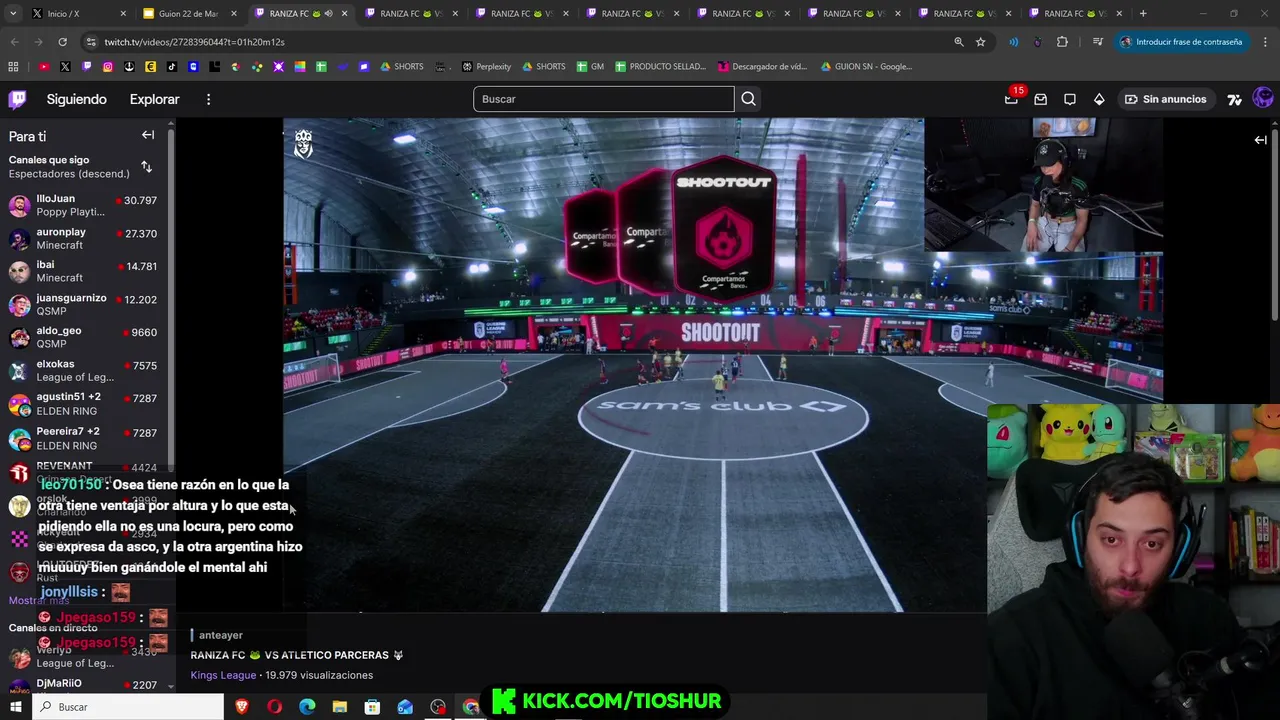The image size is (1280, 720).
Task: Go back in browser history
Action: (14, 42)
